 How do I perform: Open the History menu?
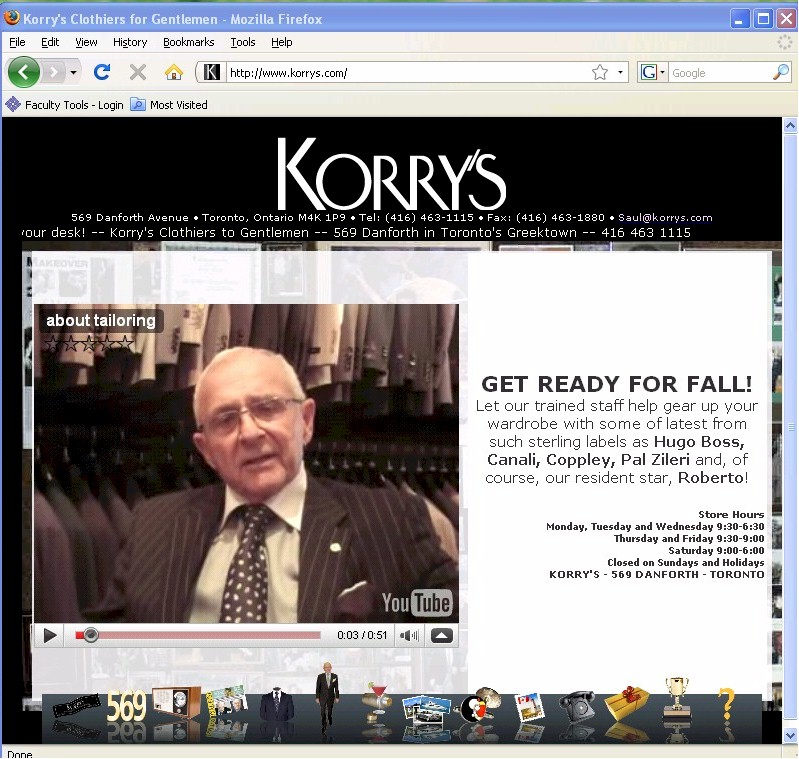pyautogui.click(x=130, y=42)
